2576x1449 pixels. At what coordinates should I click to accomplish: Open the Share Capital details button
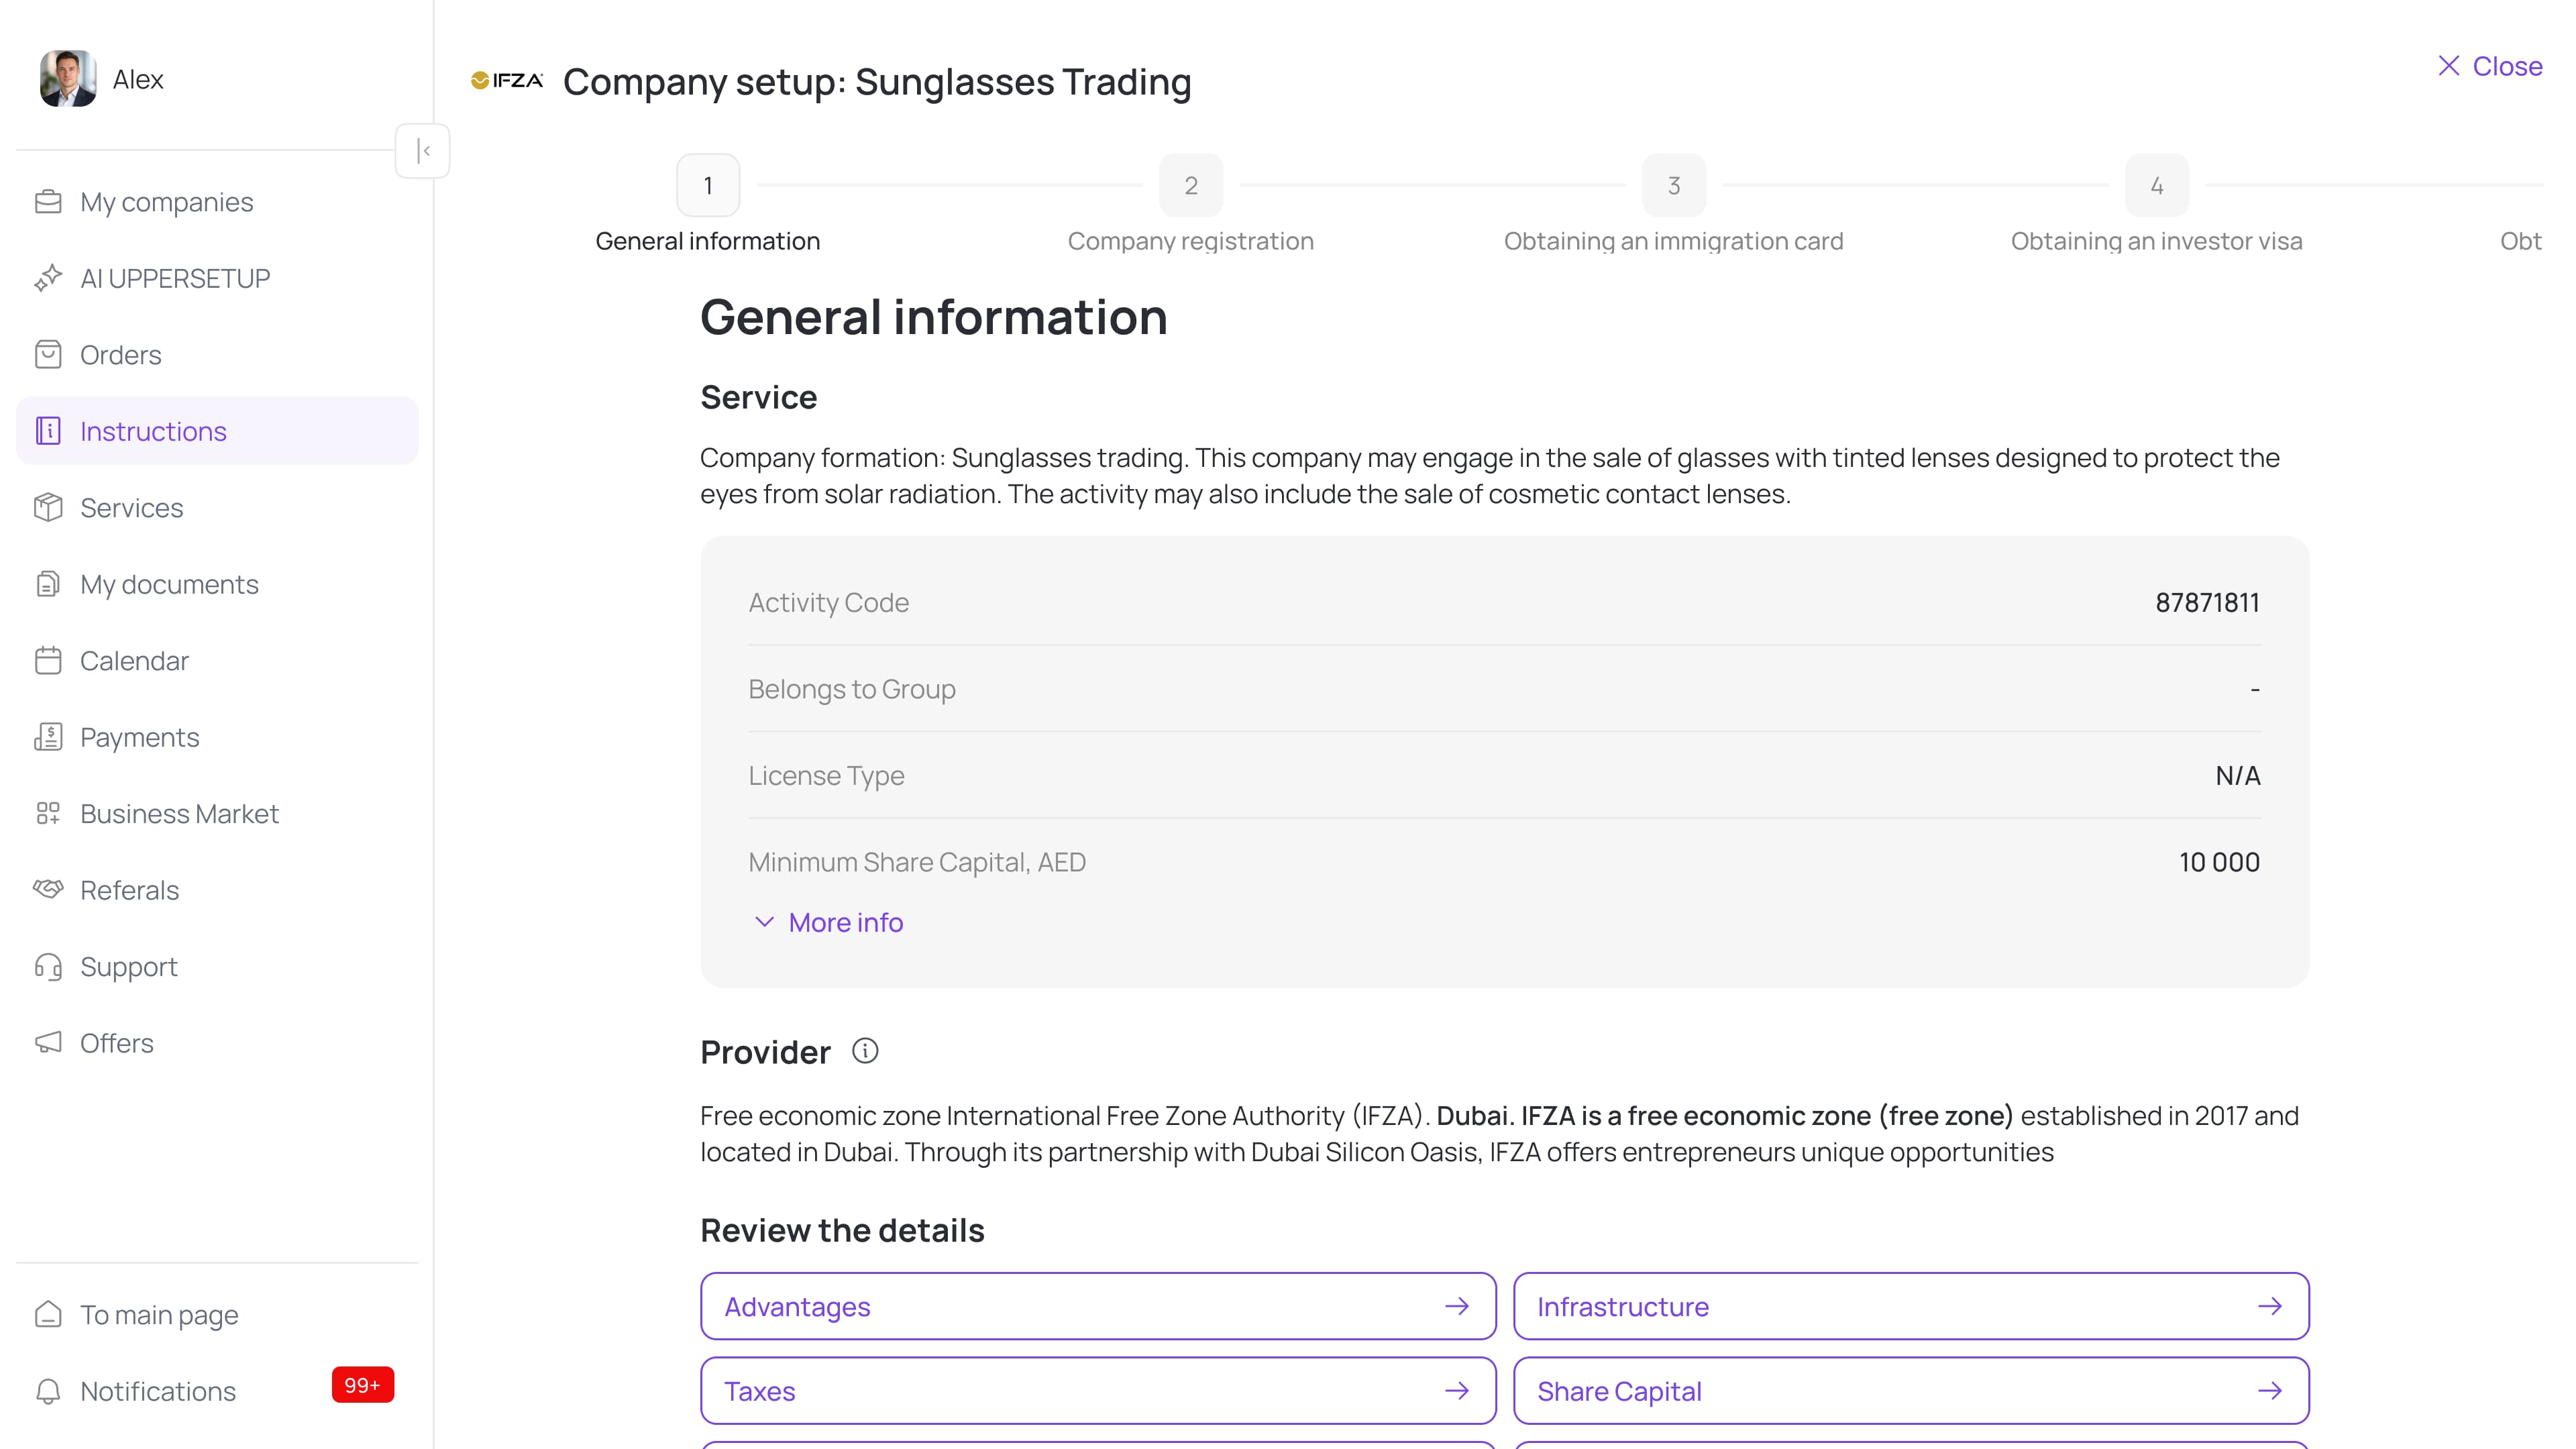[x=1911, y=1391]
